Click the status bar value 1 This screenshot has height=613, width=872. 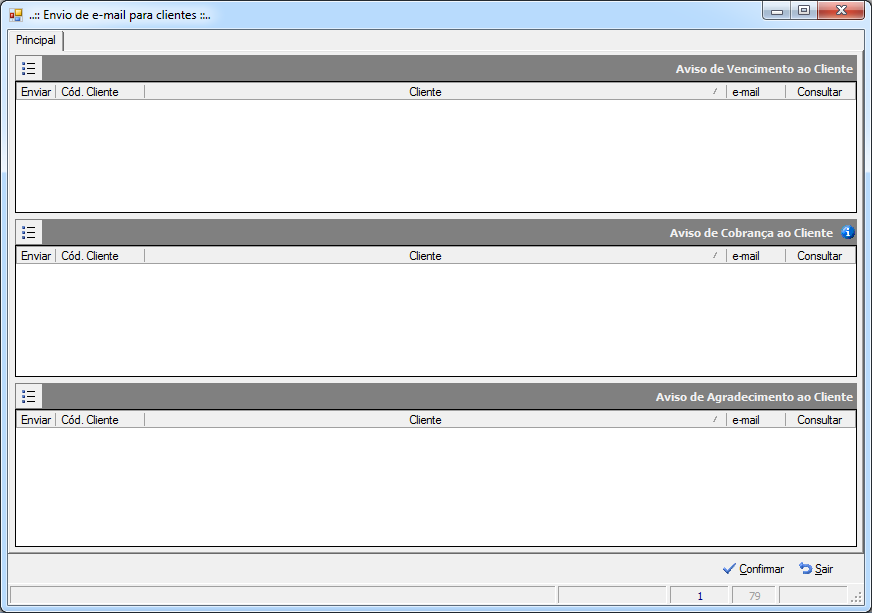click(700, 596)
